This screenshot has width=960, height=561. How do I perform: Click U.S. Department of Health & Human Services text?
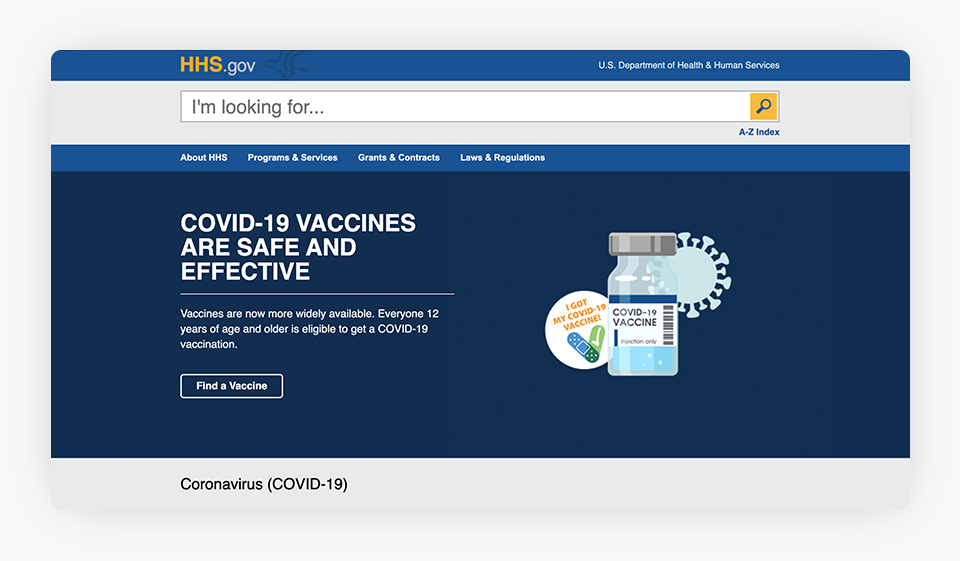[x=689, y=65]
